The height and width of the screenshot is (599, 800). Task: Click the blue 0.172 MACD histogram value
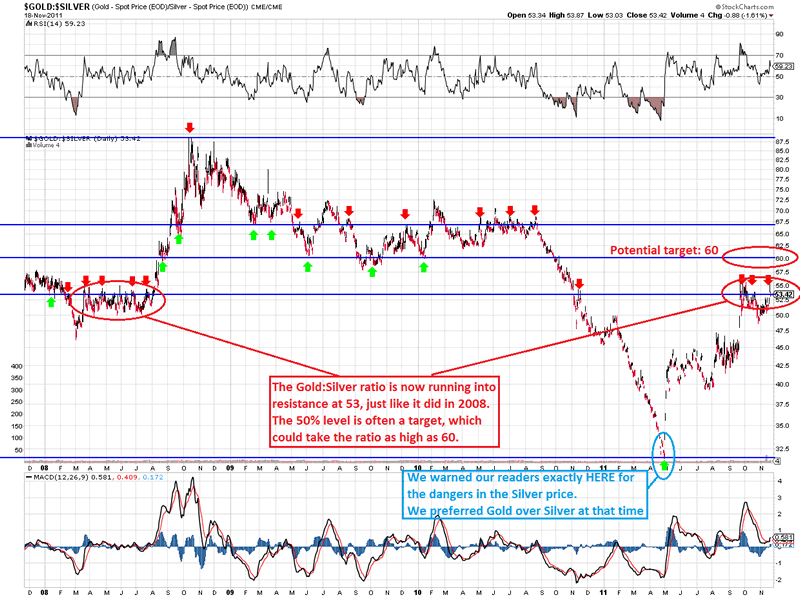tap(153, 477)
